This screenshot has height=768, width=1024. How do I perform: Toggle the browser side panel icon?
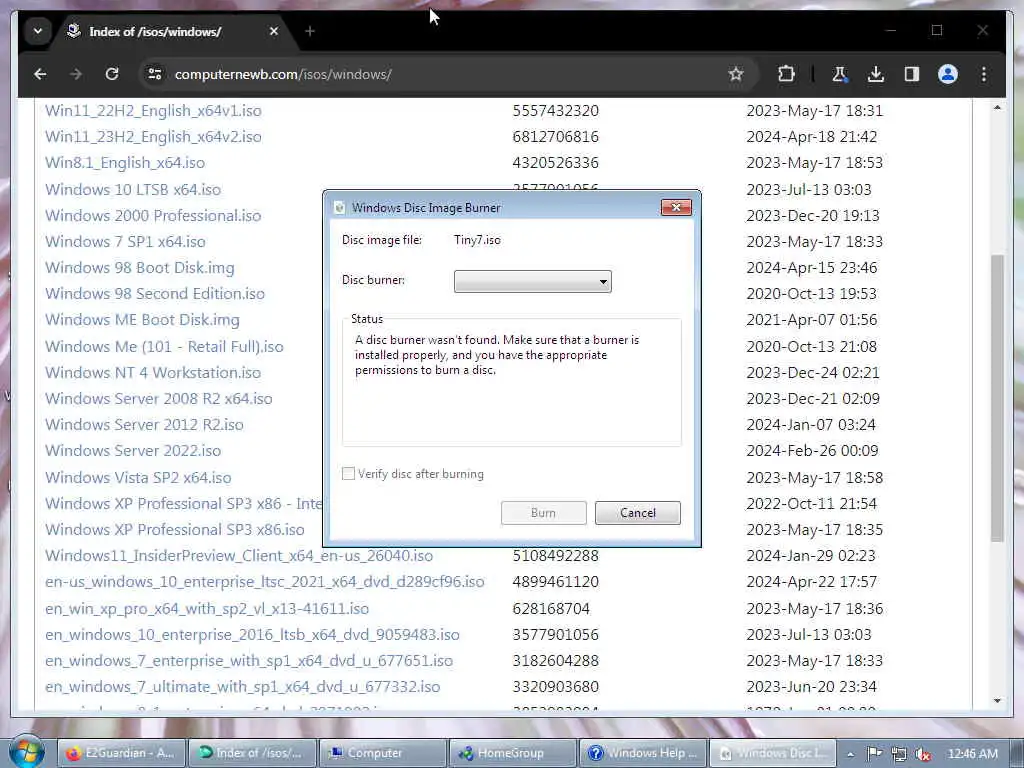click(x=912, y=74)
